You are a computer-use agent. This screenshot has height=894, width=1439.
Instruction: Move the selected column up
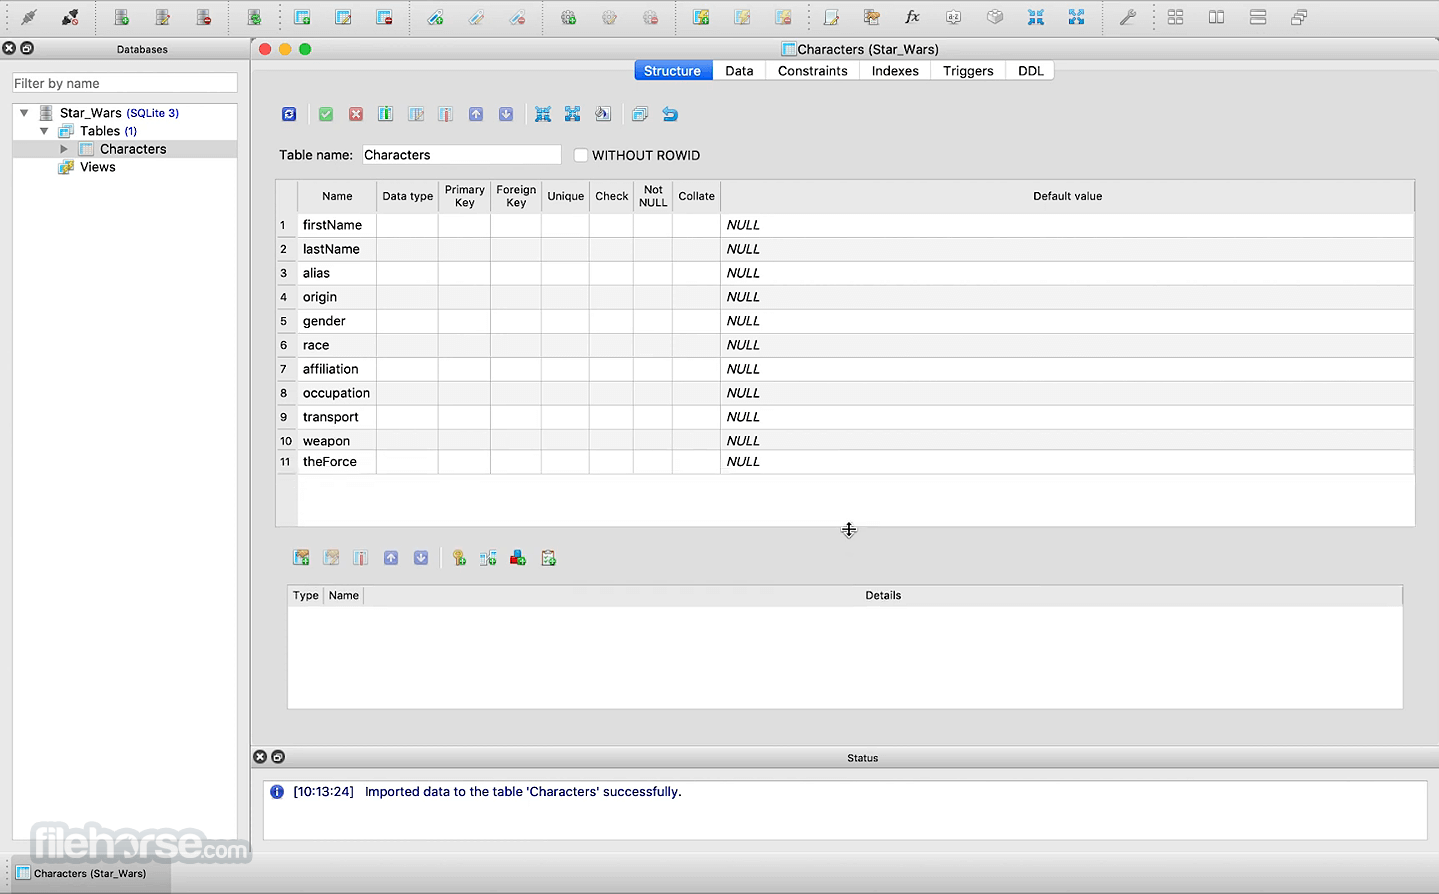[476, 114]
